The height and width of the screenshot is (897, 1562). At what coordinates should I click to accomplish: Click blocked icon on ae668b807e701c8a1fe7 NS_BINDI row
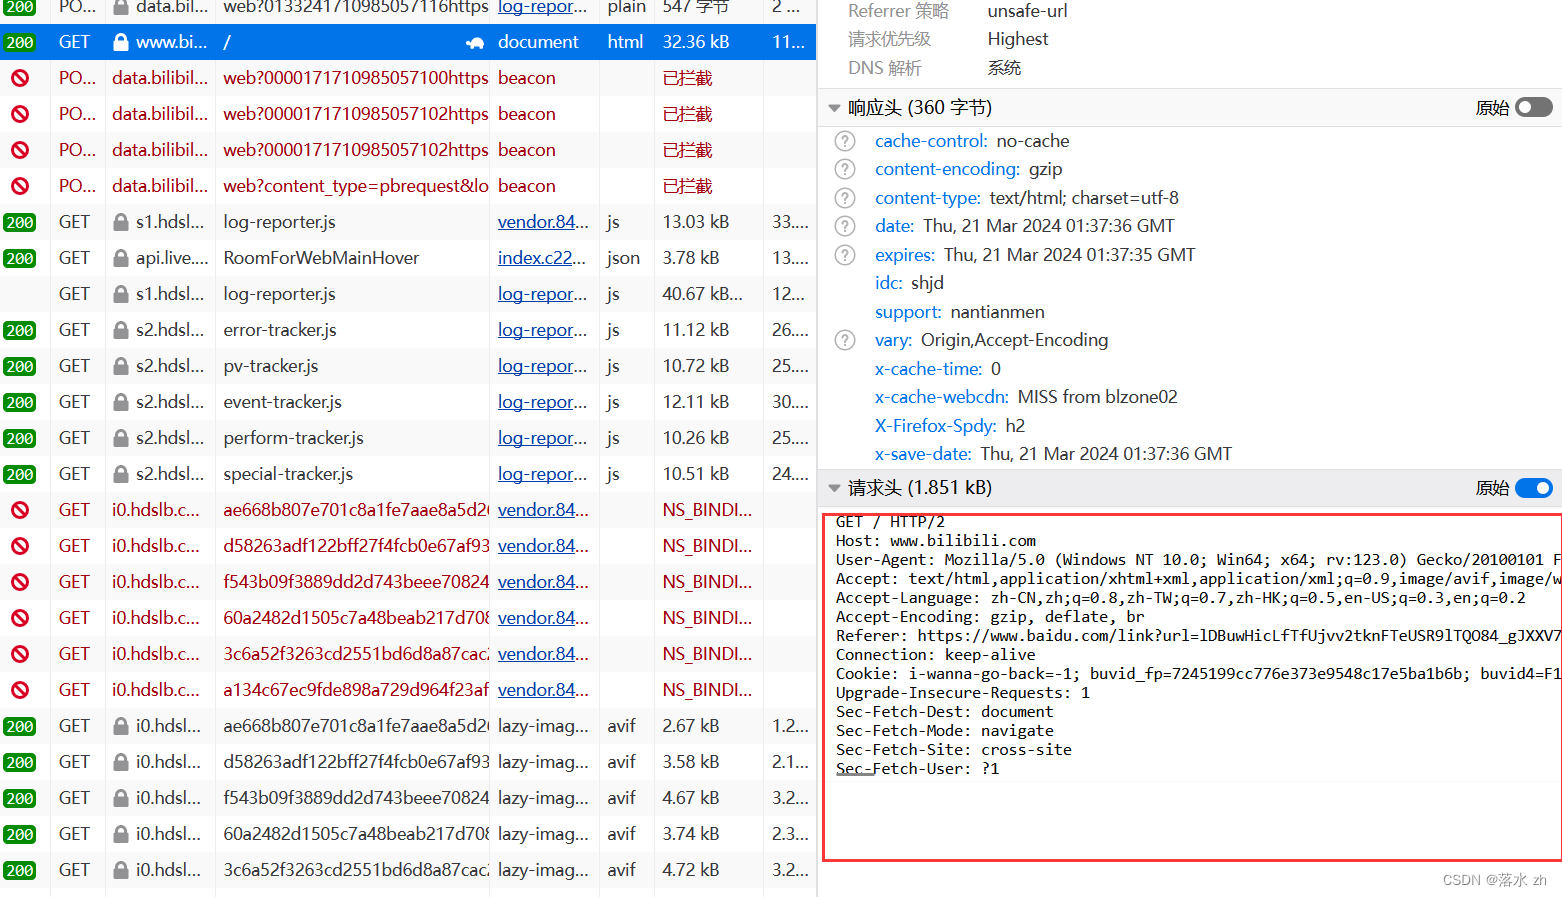coord(20,510)
